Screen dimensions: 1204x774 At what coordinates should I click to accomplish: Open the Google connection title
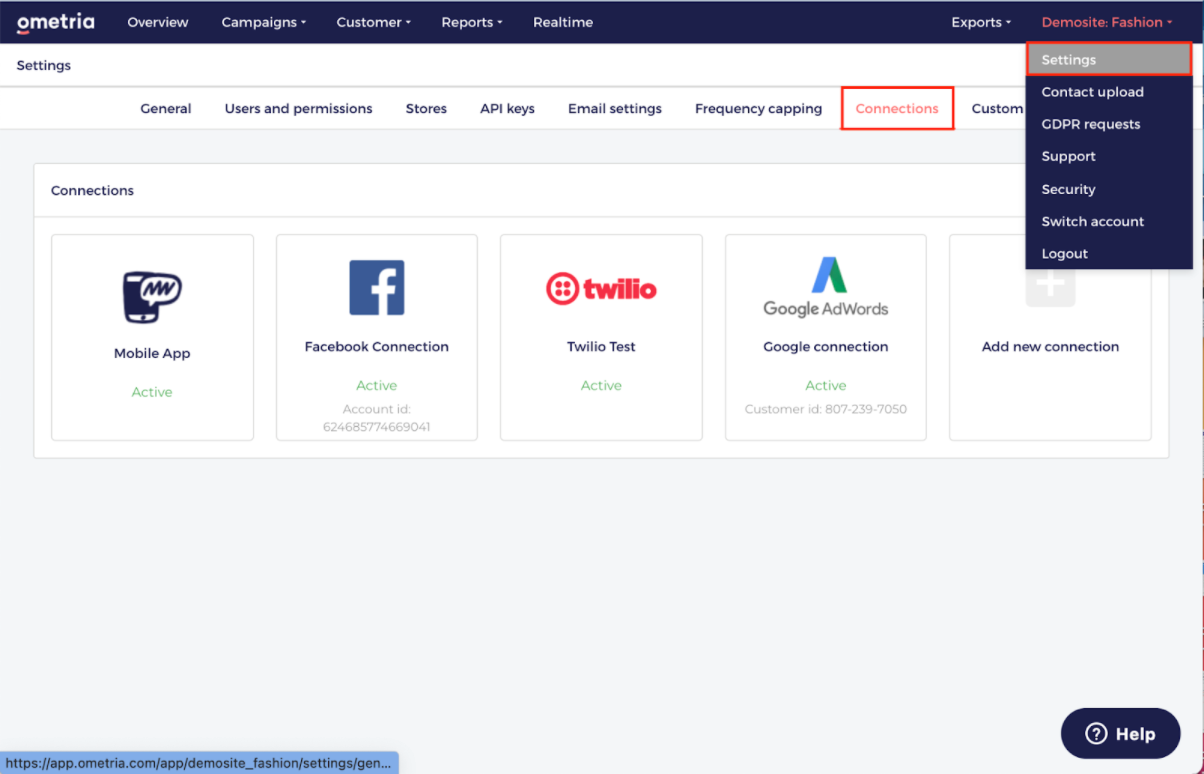click(826, 346)
